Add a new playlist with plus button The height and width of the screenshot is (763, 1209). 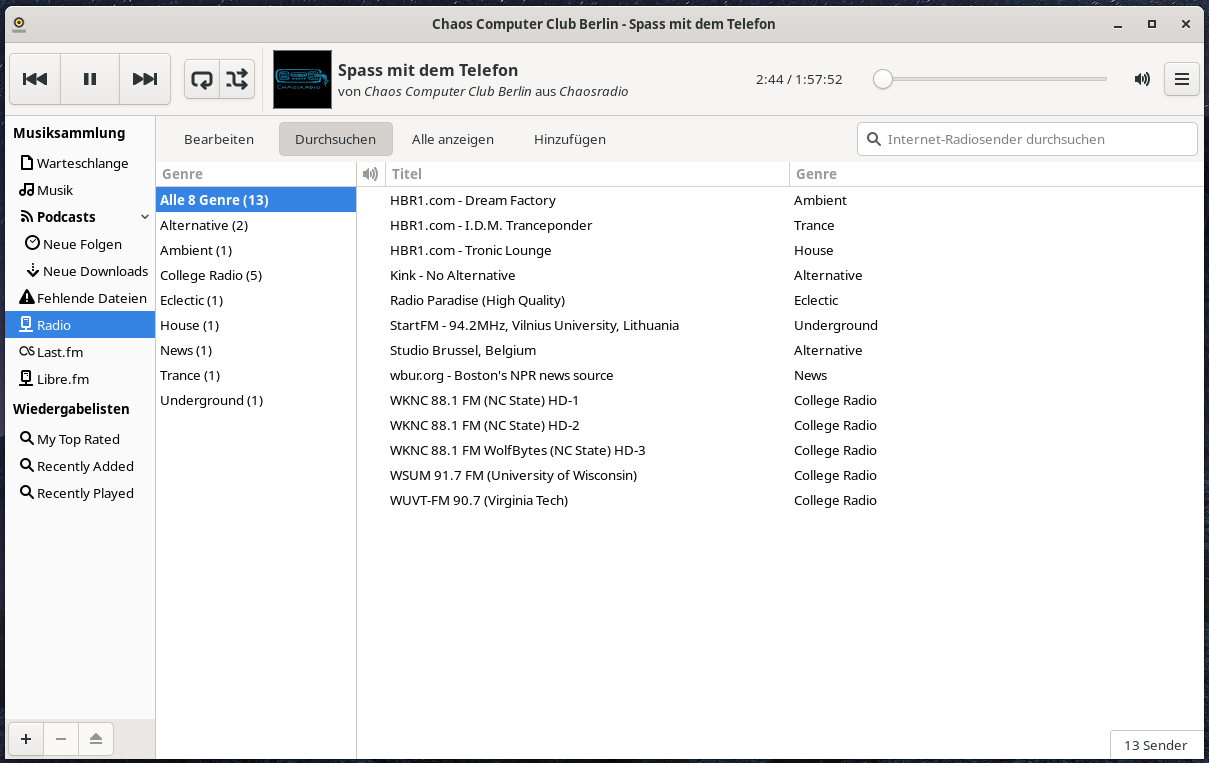coord(26,739)
